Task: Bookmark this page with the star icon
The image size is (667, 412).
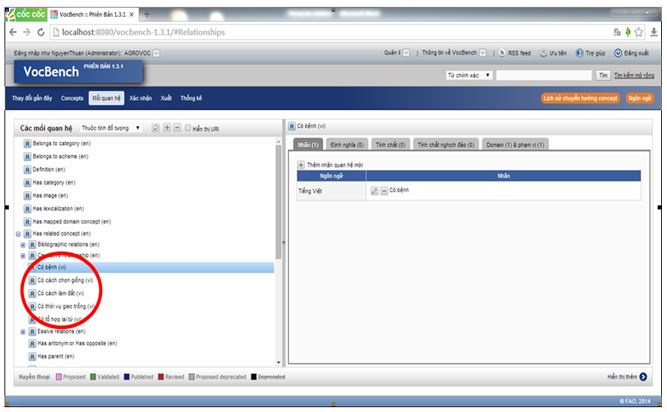Action: (638, 32)
